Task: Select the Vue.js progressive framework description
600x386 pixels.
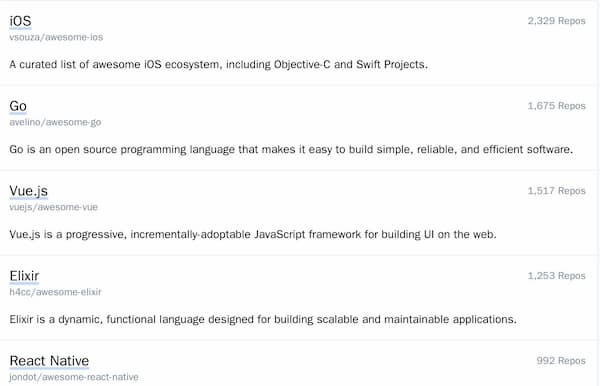Action: (253, 234)
